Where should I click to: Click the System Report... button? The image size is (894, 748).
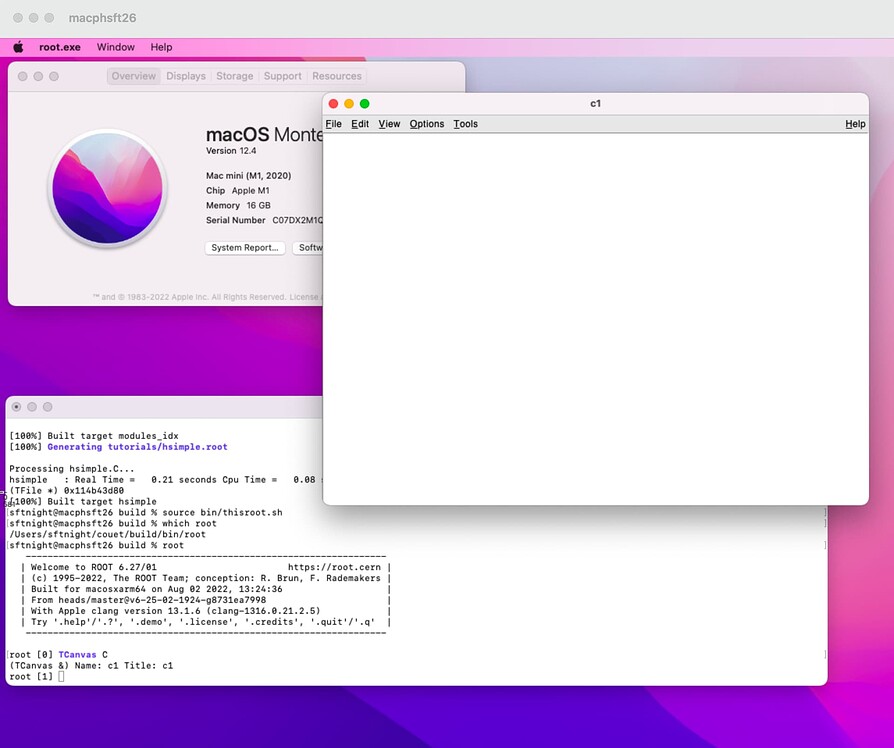tap(245, 248)
